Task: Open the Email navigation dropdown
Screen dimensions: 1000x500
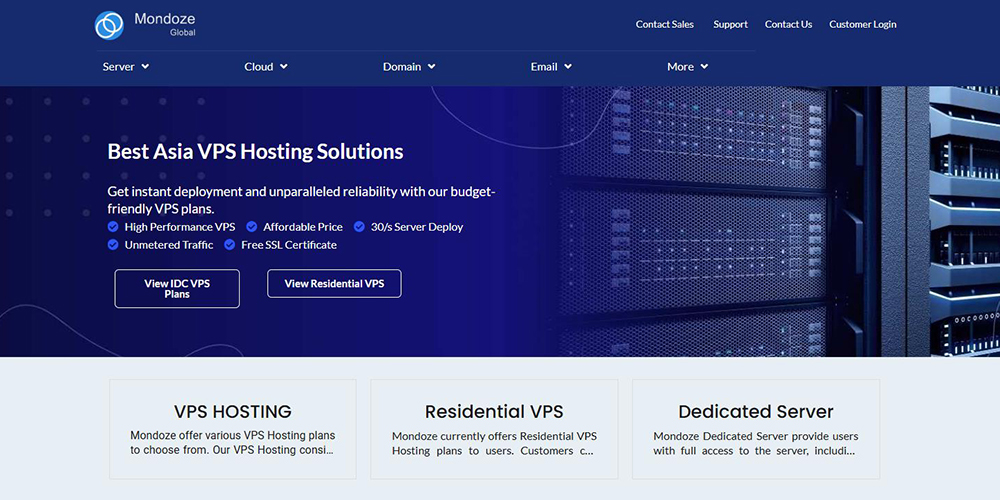Action: 551,66
